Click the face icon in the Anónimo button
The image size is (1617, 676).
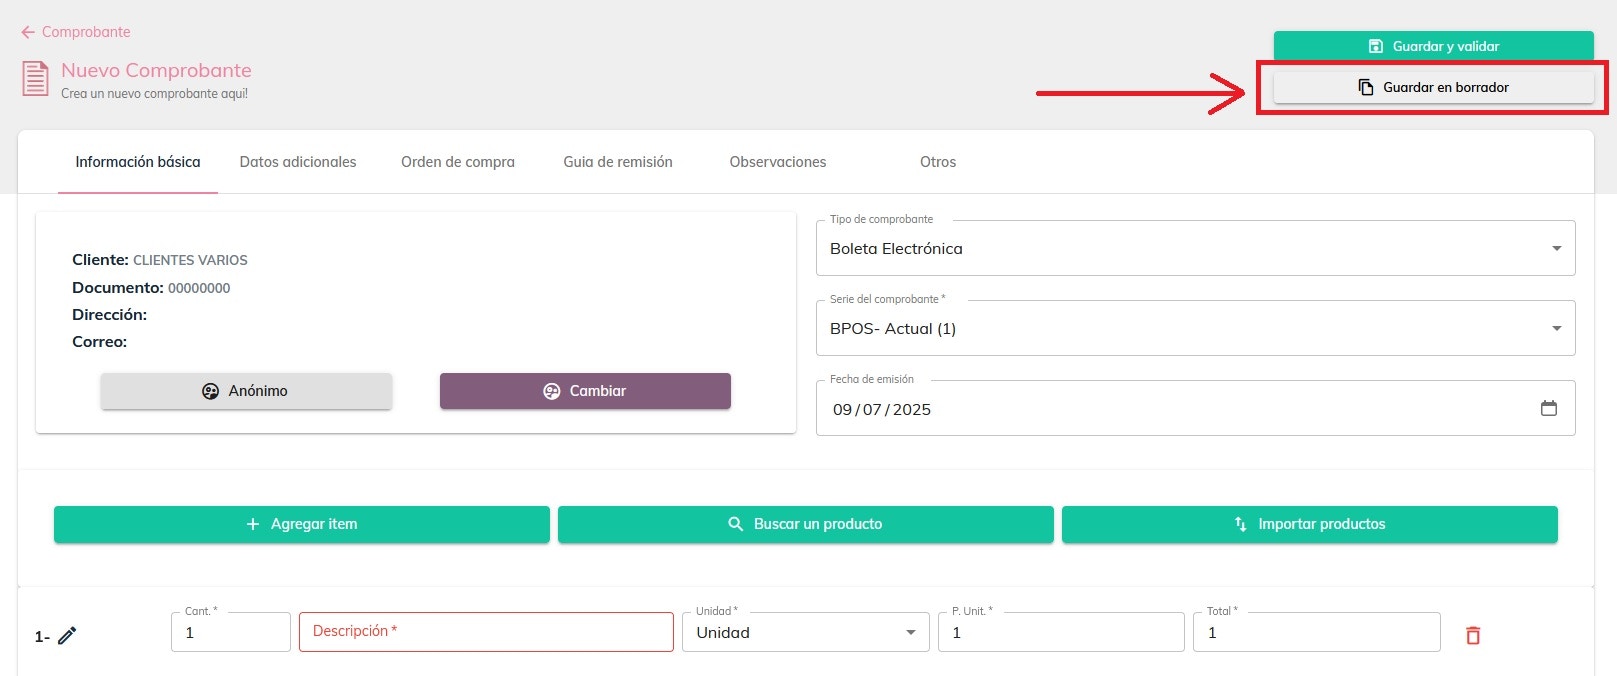(210, 391)
